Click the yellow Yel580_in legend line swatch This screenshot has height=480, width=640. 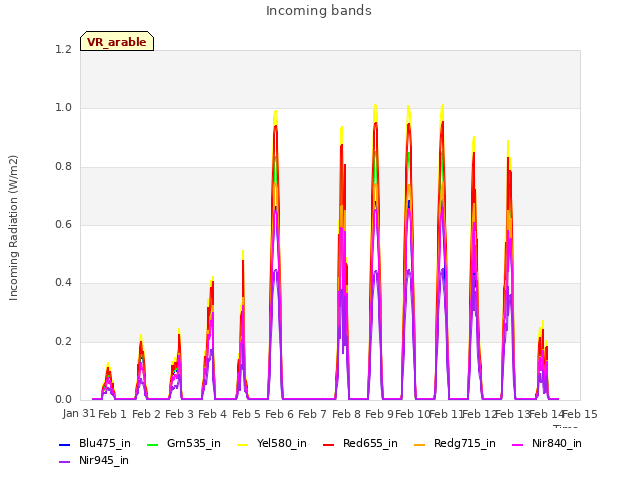click(242, 444)
